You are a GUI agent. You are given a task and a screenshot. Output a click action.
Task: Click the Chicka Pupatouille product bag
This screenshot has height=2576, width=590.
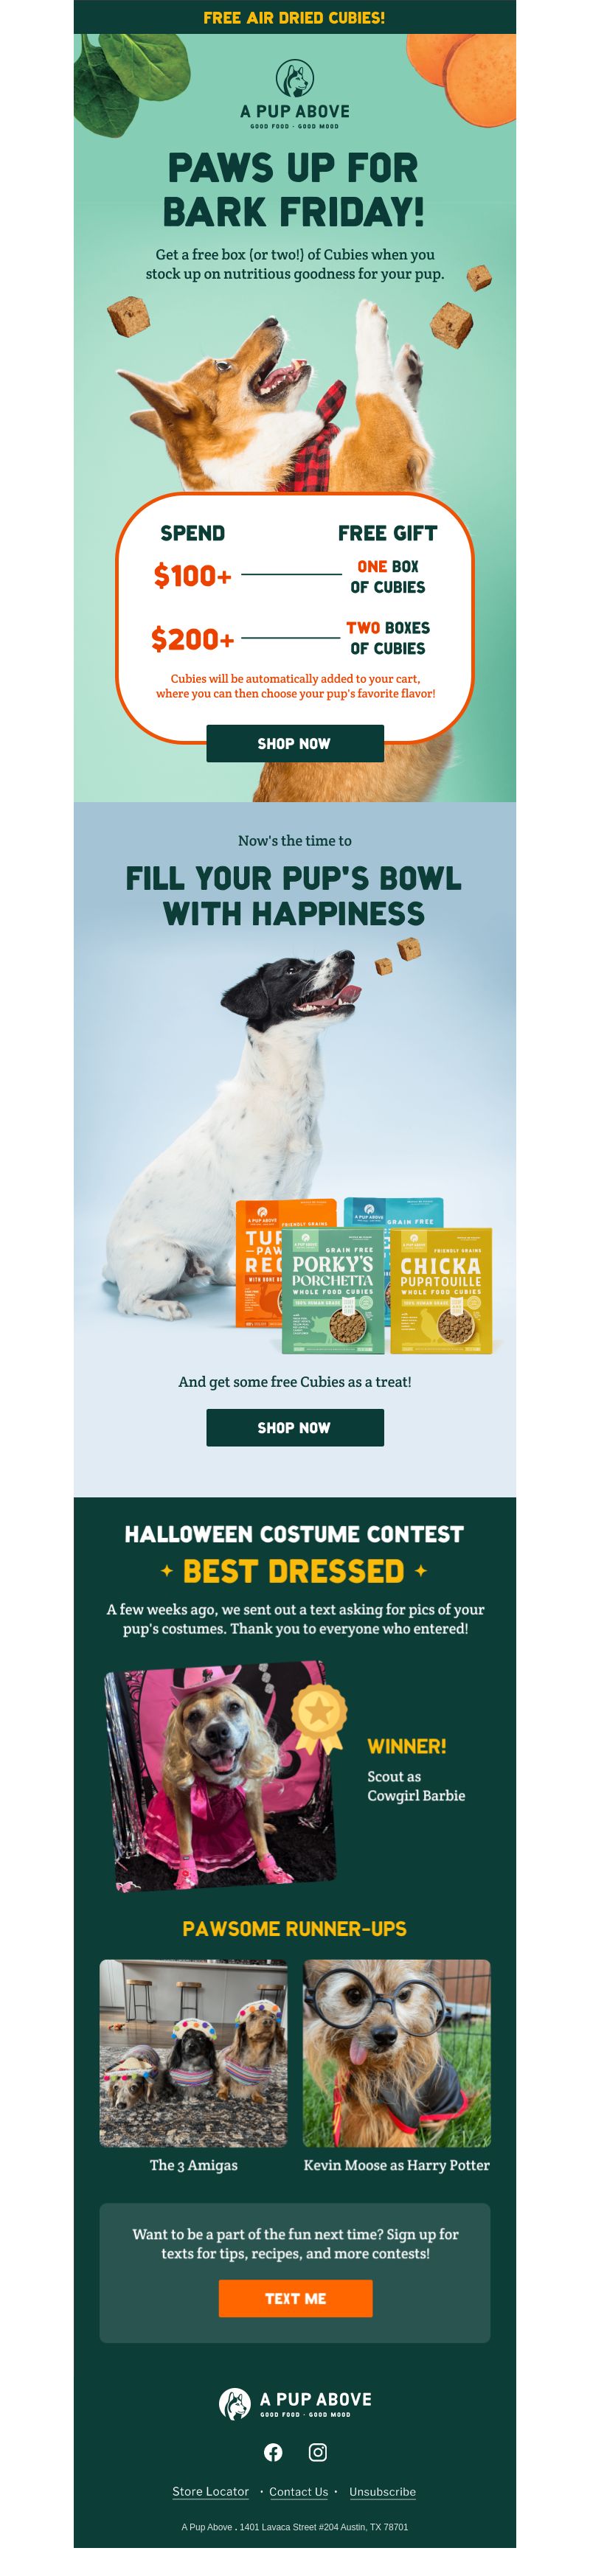[440, 1290]
